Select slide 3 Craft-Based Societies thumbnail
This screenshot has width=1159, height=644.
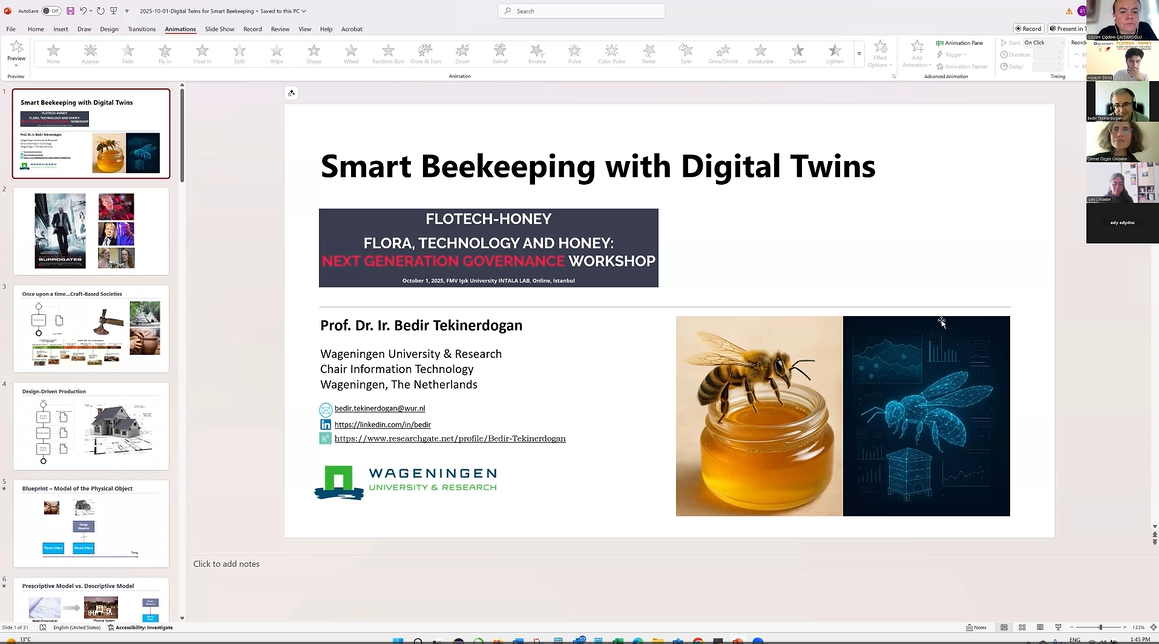[x=91, y=330]
